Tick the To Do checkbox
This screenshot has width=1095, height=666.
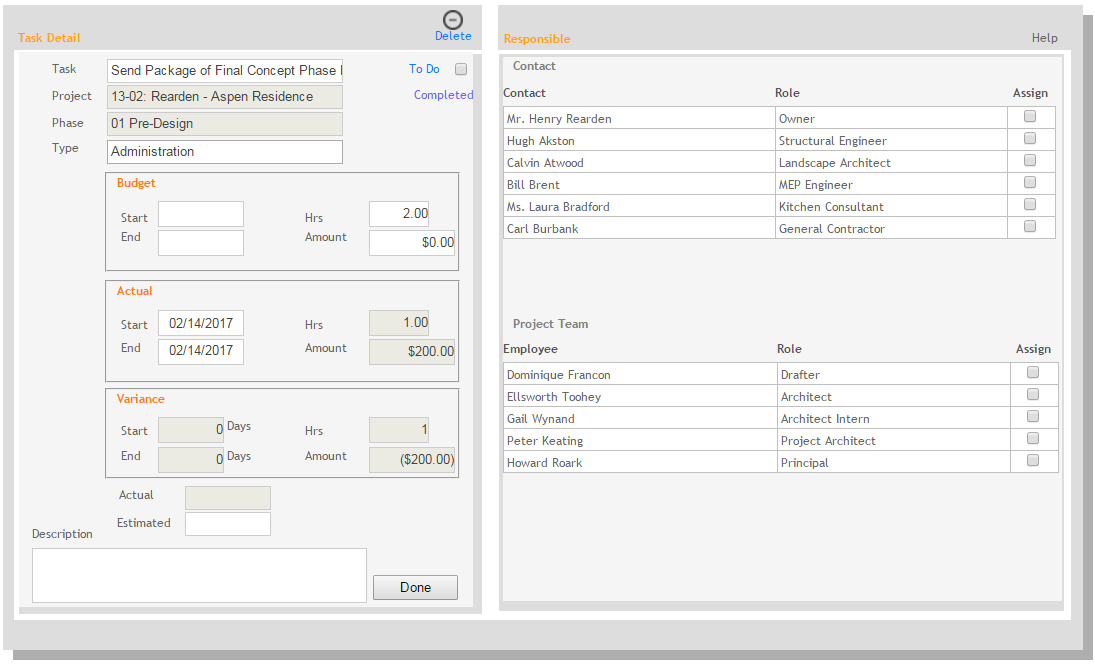coord(461,69)
